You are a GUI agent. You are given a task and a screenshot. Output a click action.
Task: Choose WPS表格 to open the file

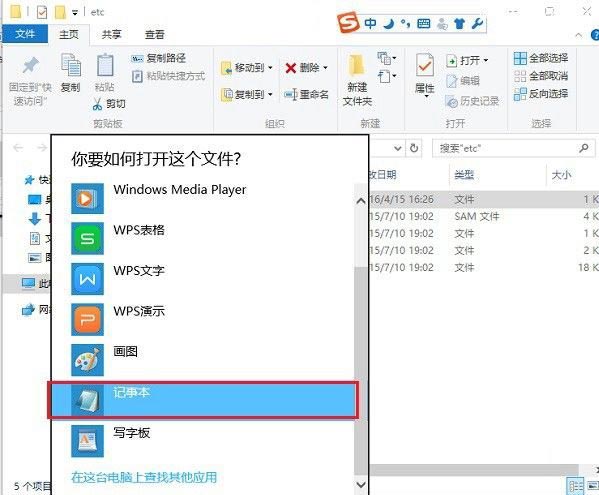click(x=203, y=238)
